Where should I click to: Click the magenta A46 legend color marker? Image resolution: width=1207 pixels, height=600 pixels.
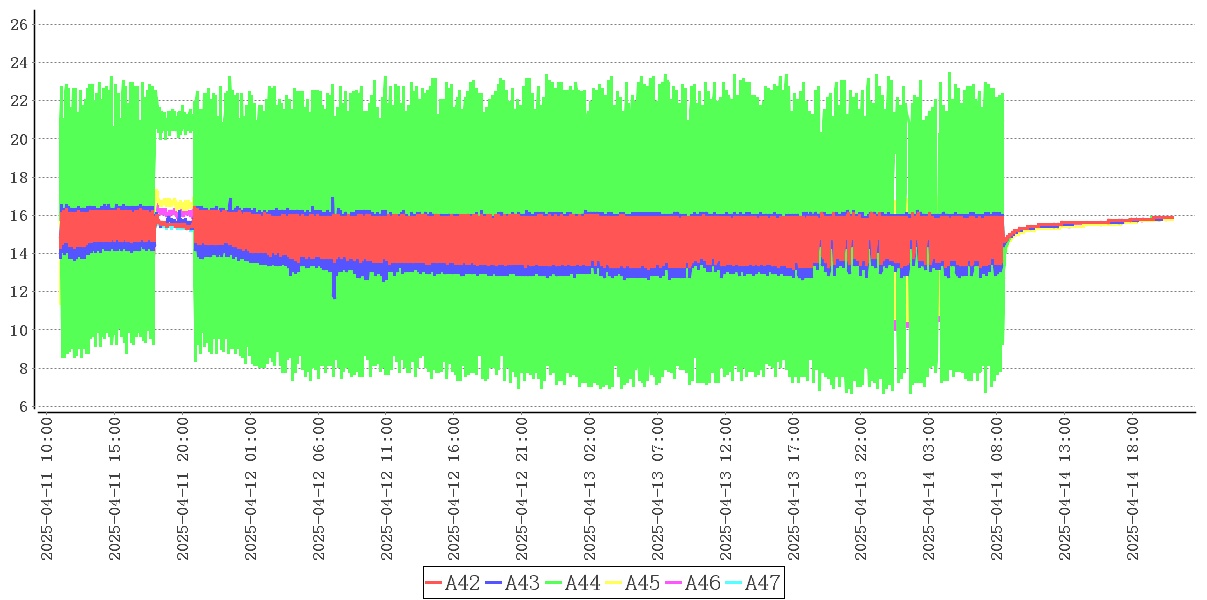(x=674, y=583)
